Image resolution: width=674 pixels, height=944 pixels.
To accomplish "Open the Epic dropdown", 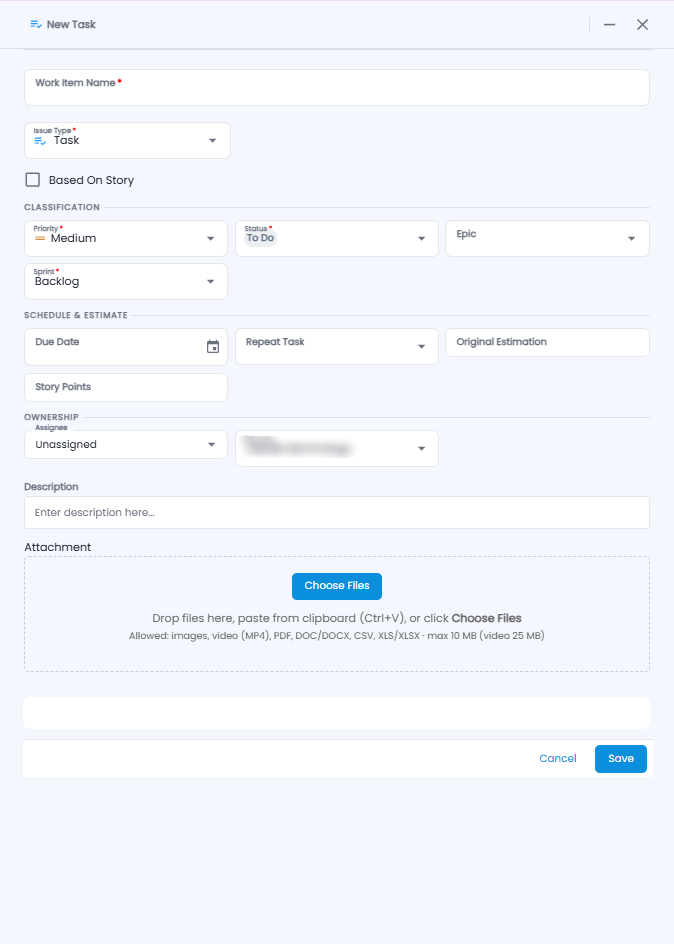I will 547,238.
